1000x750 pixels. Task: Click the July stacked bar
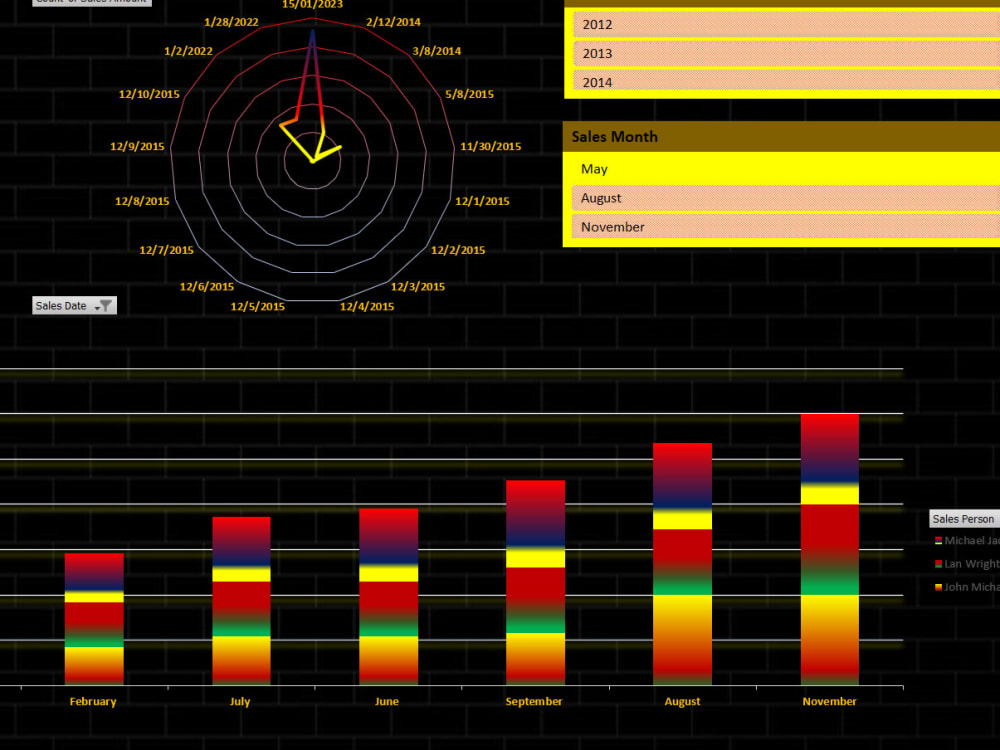[x=241, y=601]
